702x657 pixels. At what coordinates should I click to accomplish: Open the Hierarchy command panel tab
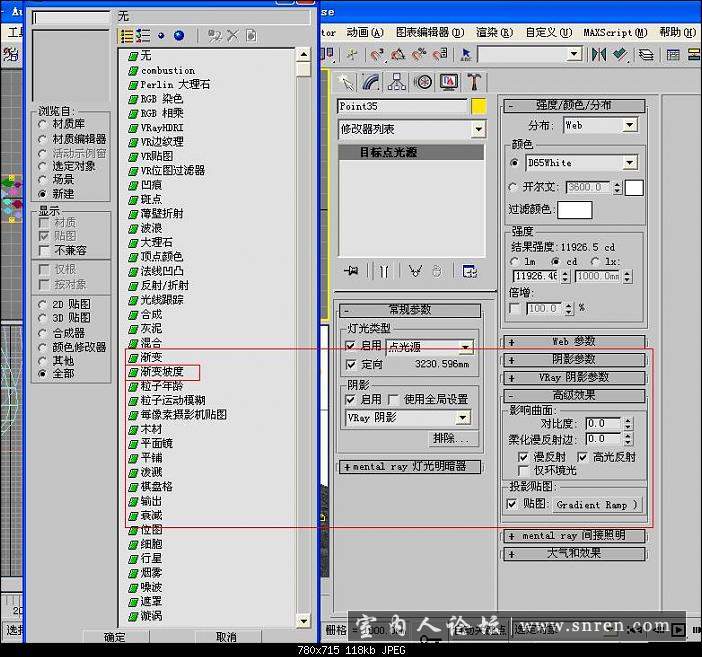pos(397,82)
